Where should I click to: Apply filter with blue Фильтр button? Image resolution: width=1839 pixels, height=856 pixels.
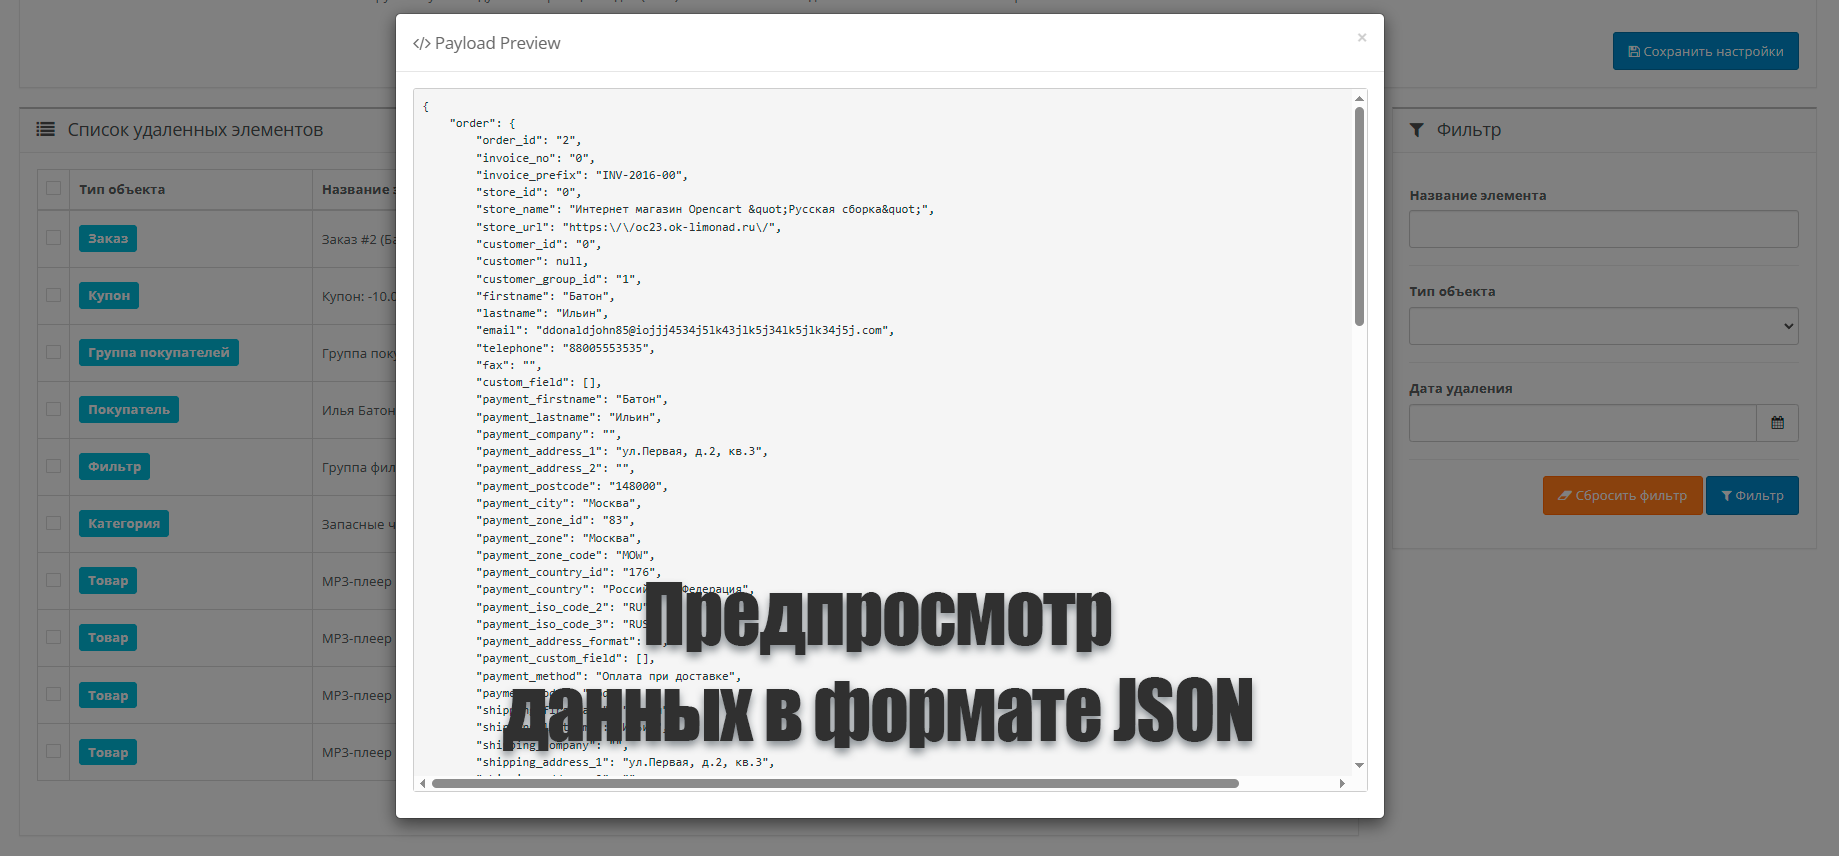click(1751, 496)
